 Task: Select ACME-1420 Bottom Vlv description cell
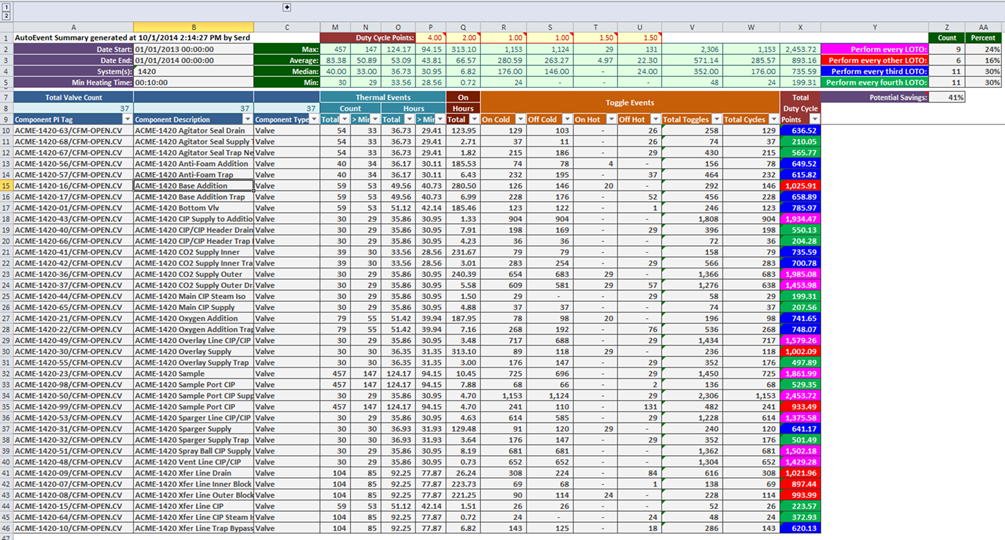(194, 208)
